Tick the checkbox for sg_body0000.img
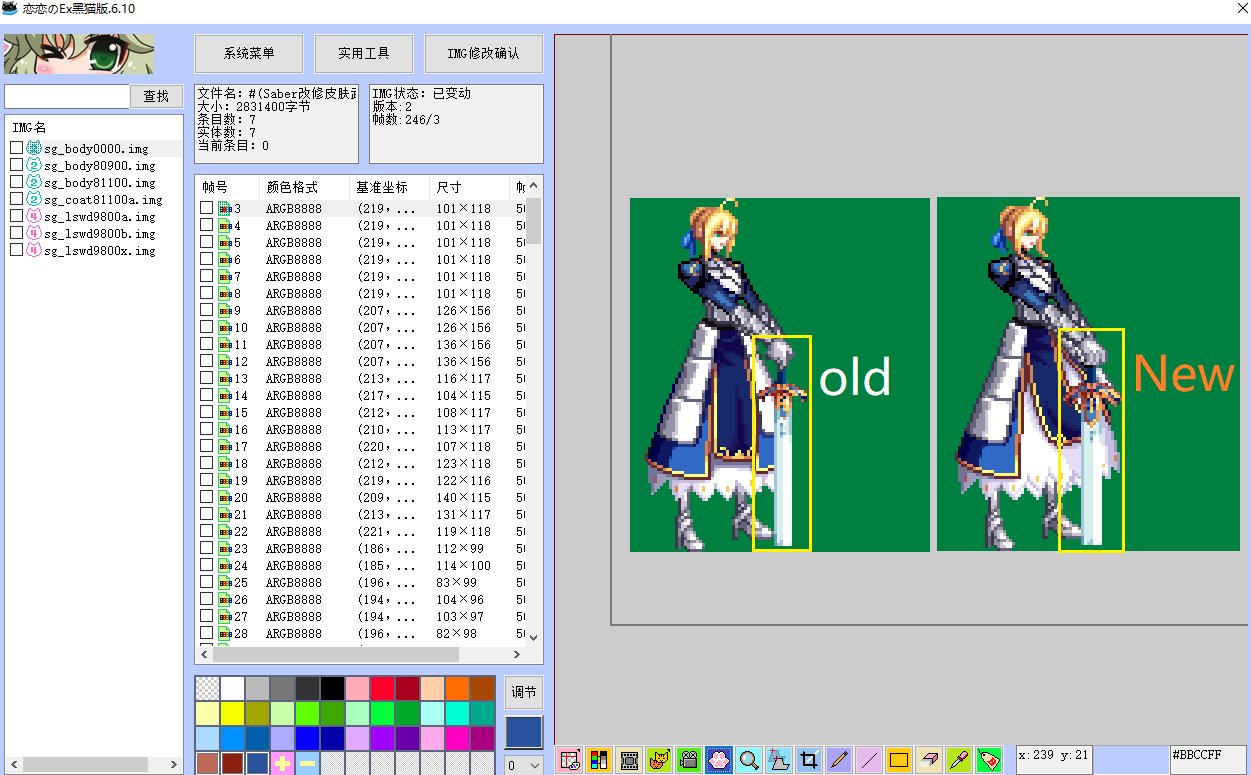1251x775 pixels. (x=16, y=148)
